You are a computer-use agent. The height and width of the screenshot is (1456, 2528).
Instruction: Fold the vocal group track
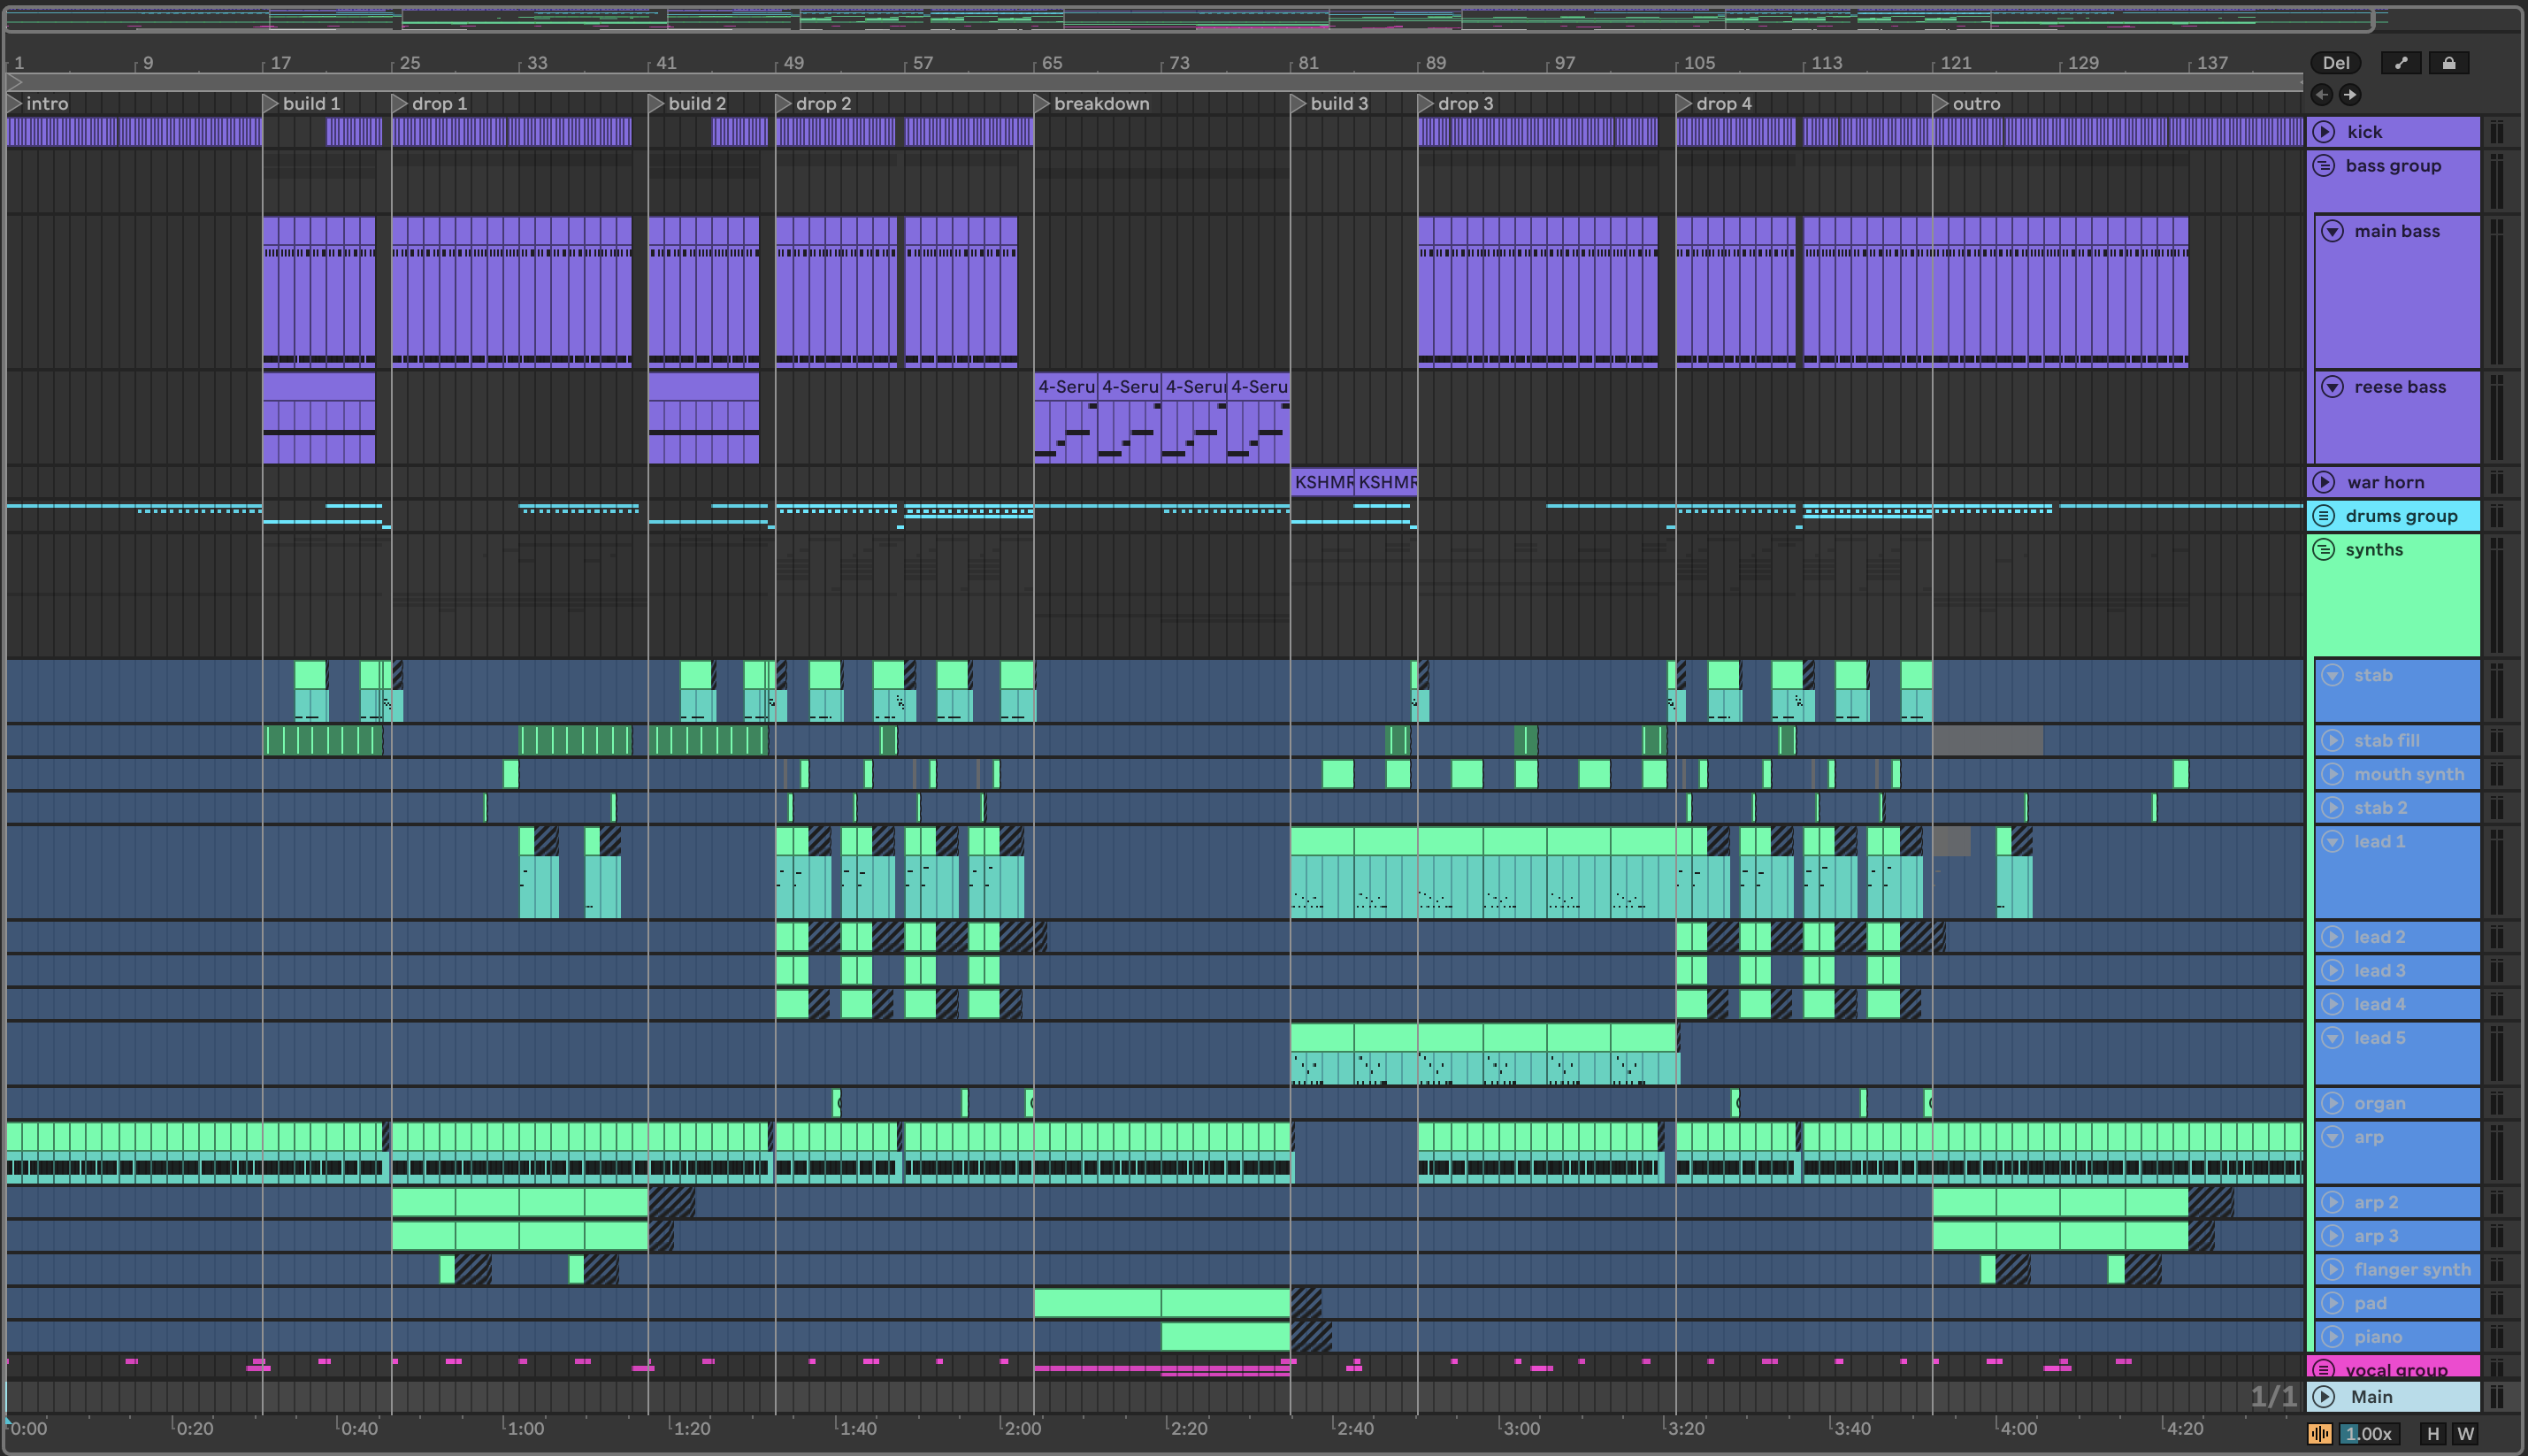pos(2324,1369)
